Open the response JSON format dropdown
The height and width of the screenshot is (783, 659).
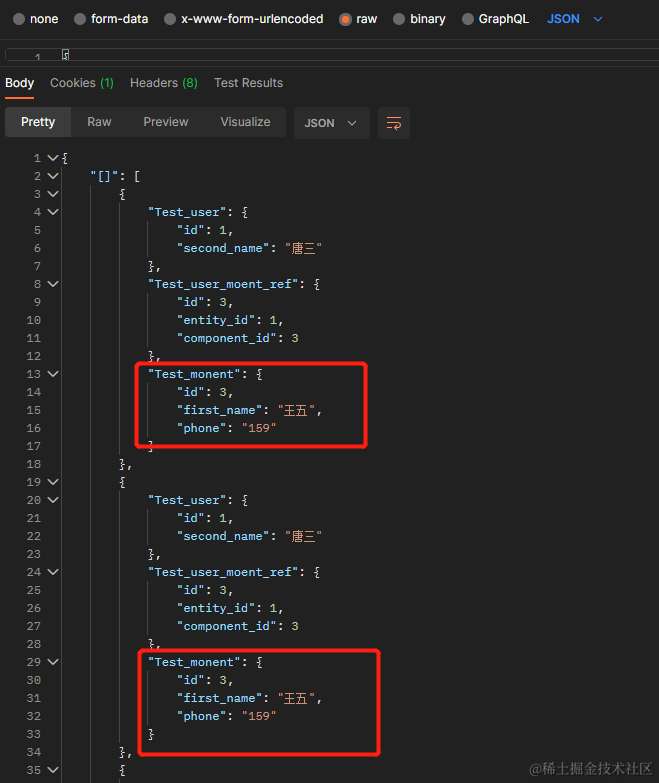pyautogui.click(x=331, y=123)
